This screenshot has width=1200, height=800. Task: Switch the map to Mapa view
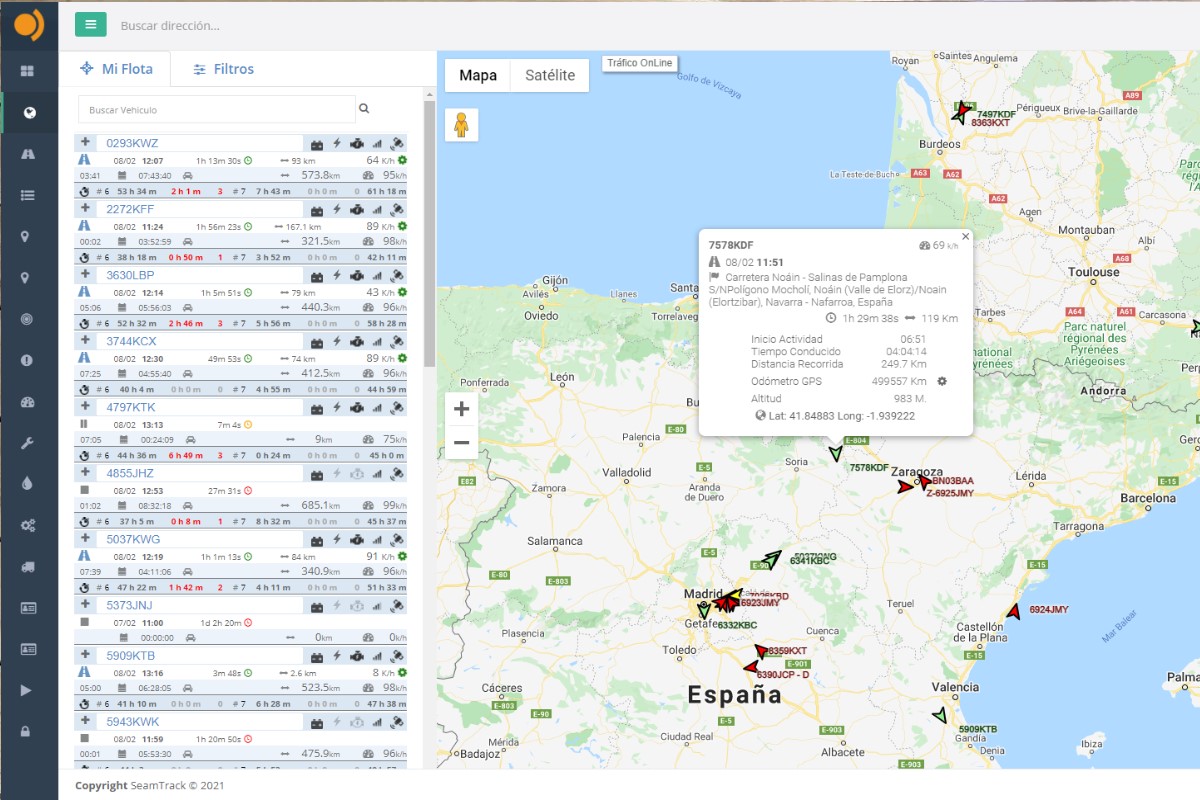point(478,75)
